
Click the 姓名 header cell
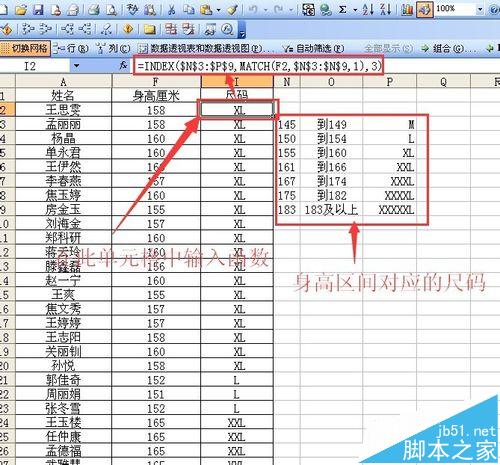pos(63,96)
